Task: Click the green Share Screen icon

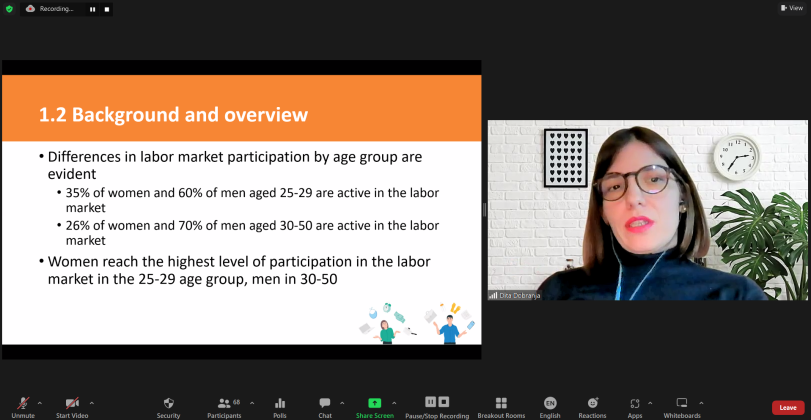Action: point(374,403)
